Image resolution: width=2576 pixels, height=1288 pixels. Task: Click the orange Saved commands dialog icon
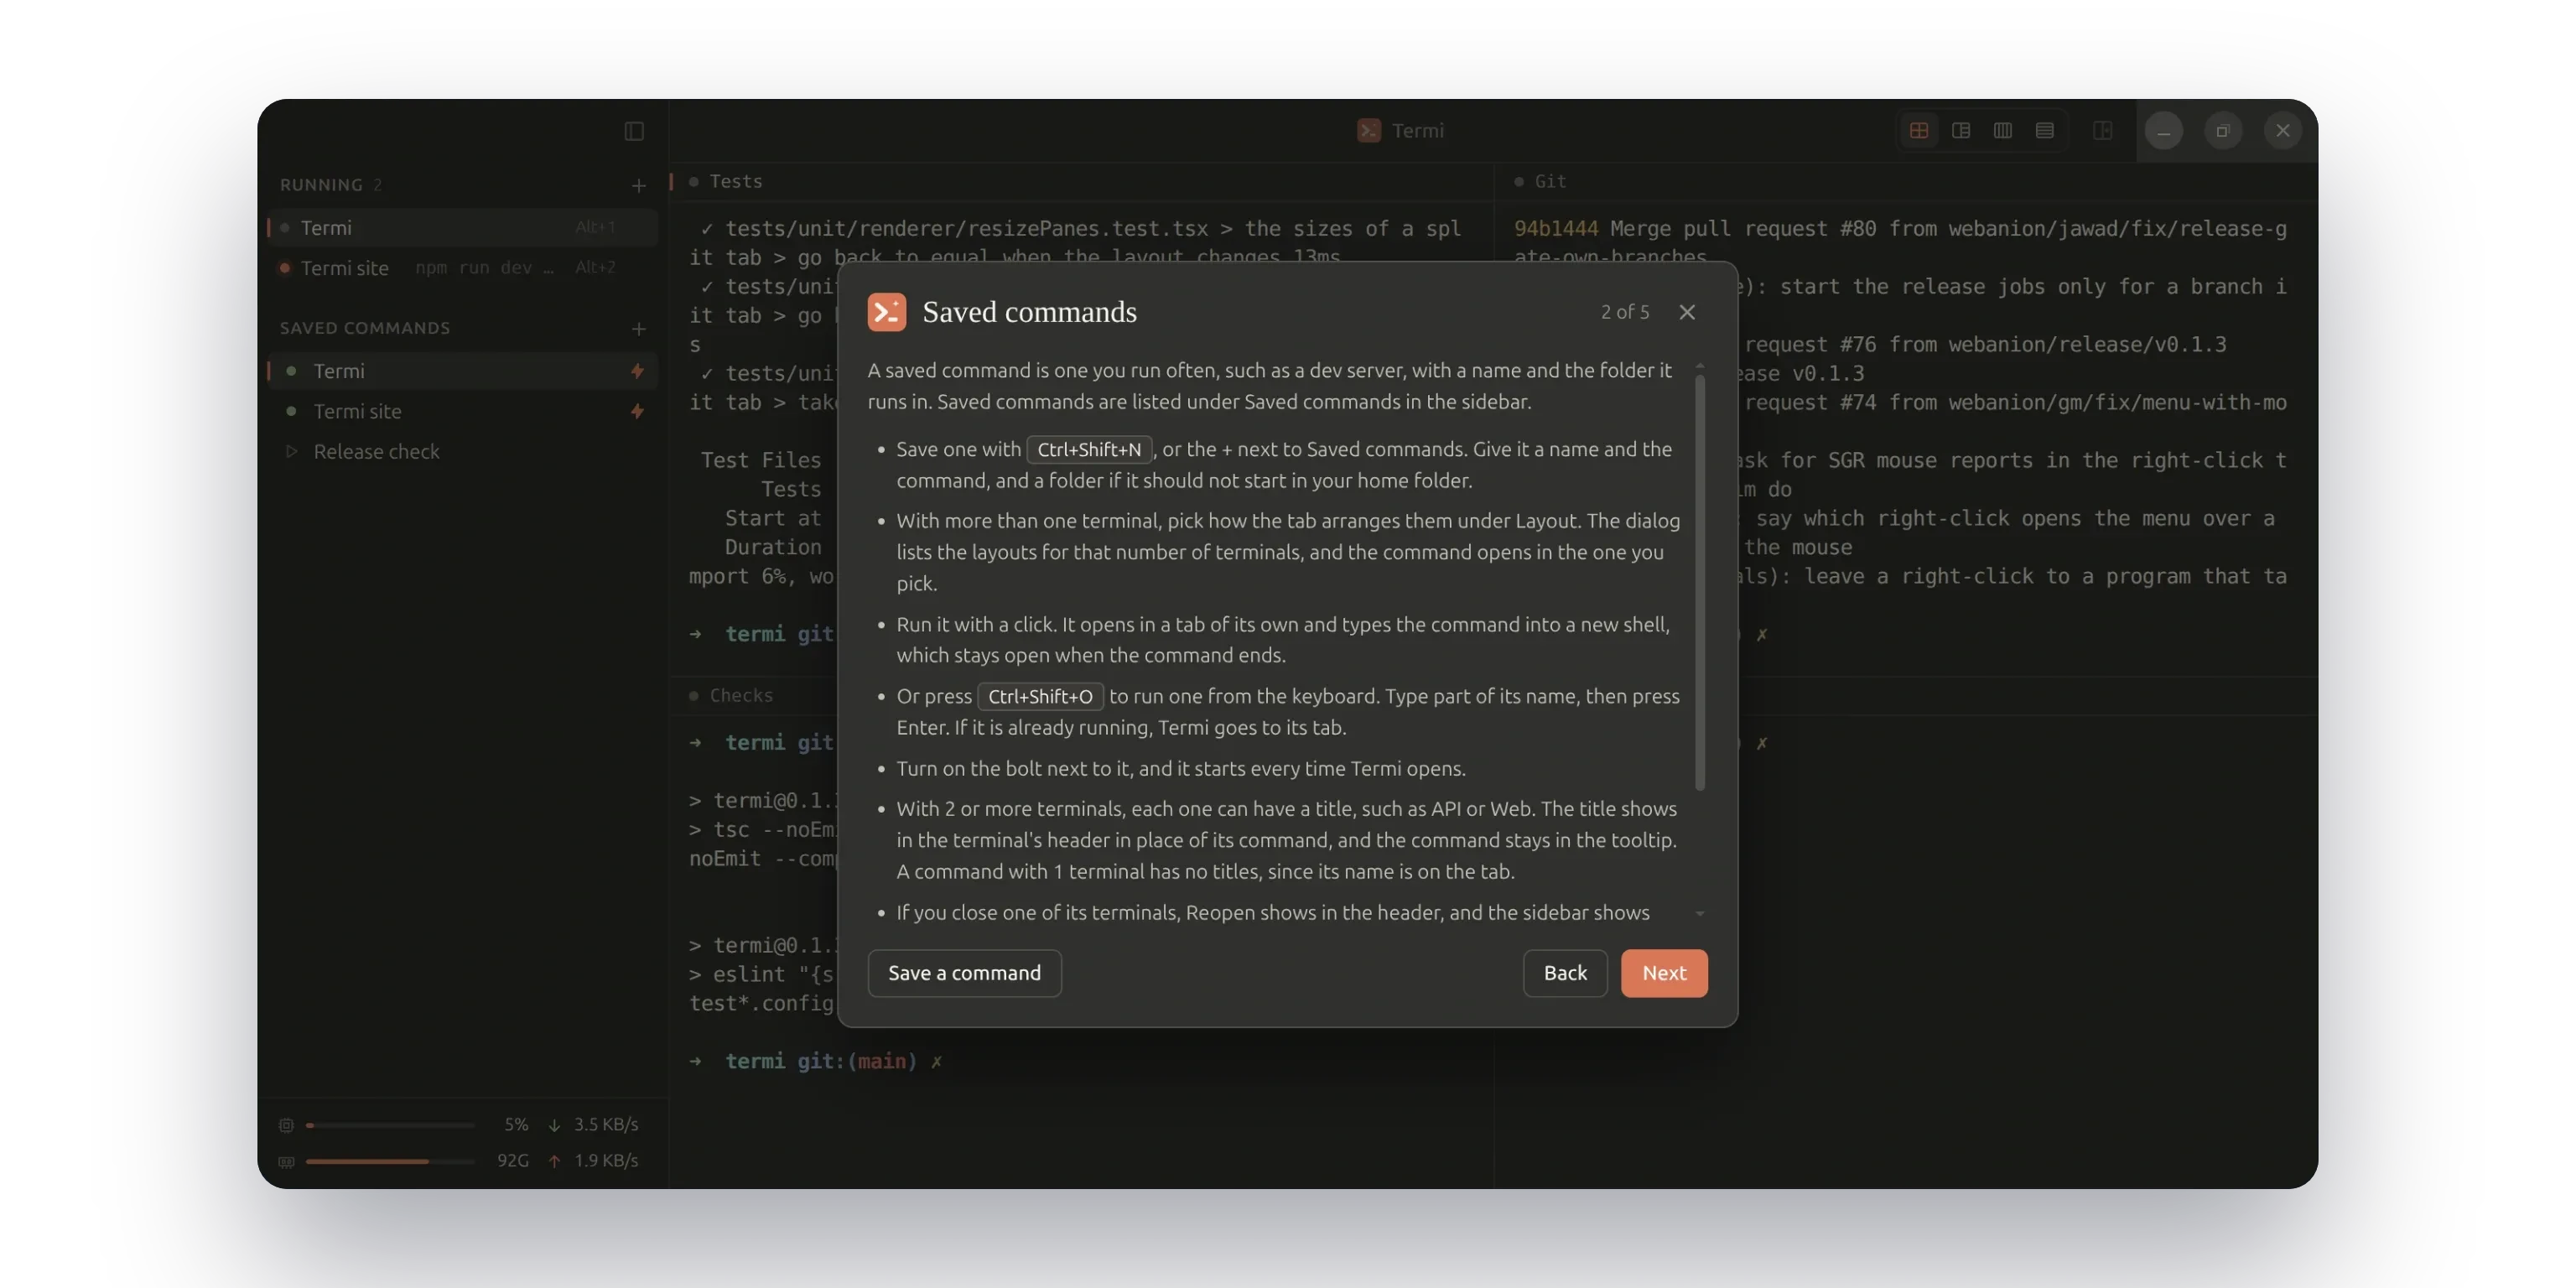point(887,312)
